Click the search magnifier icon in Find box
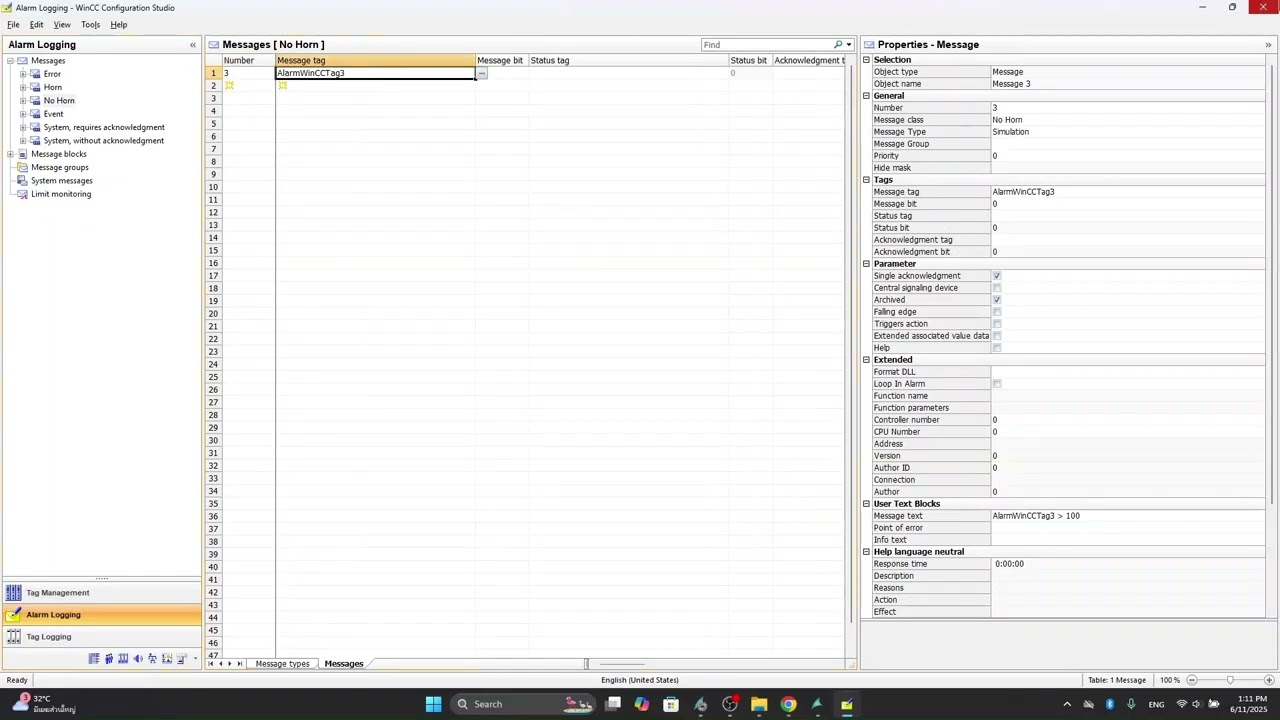The width and height of the screenshot is (1280, 720). click(838, 45)
